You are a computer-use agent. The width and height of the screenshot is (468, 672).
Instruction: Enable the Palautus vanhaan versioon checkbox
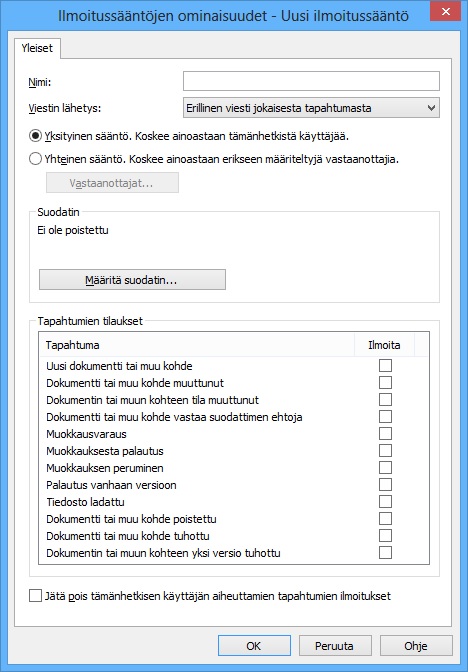pos(385,485)
